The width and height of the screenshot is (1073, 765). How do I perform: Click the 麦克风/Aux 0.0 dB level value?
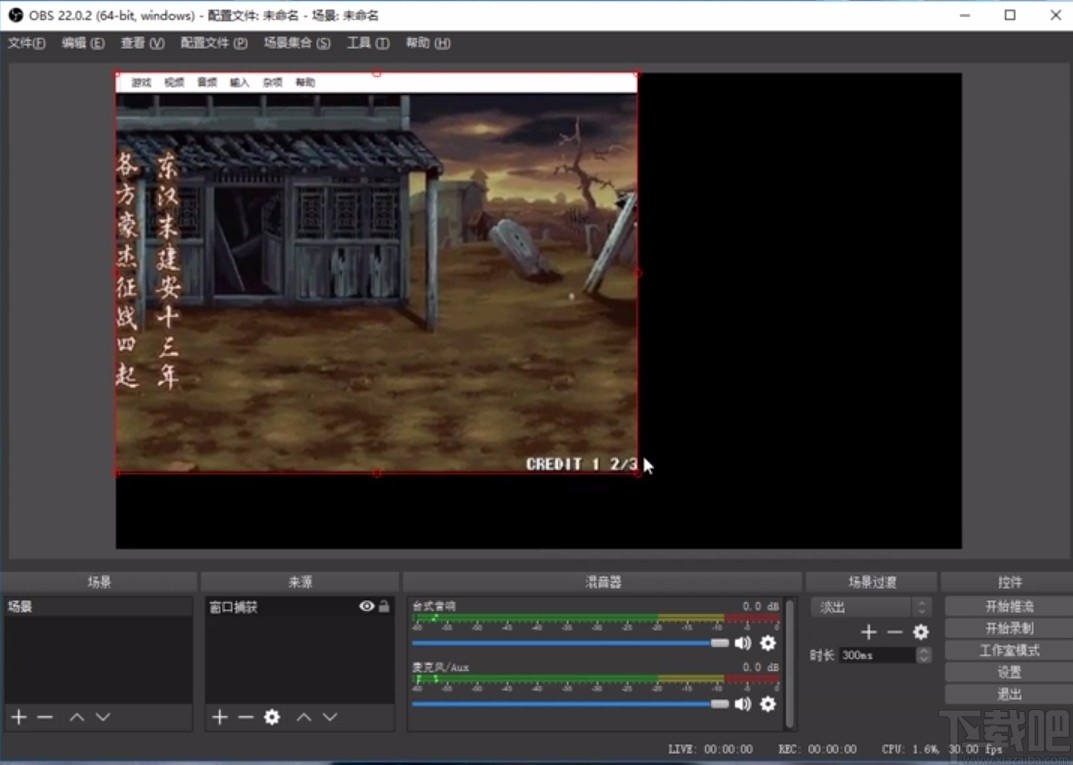click(x=761, y=666)
